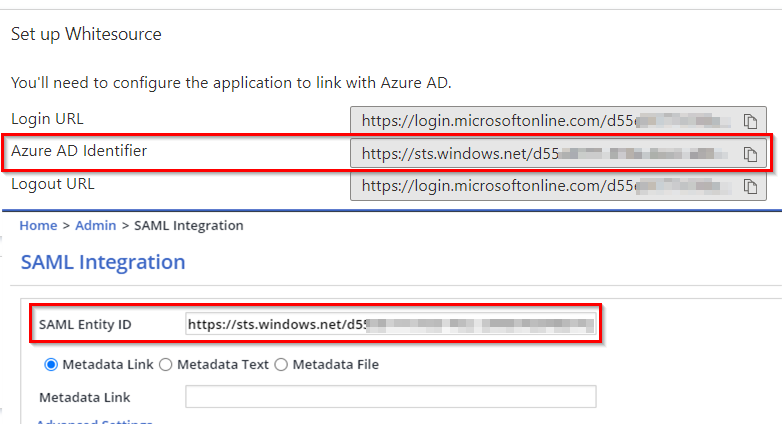Click the Set up Whitesource title
Screen dimensions: 782x424
point(86,35)
